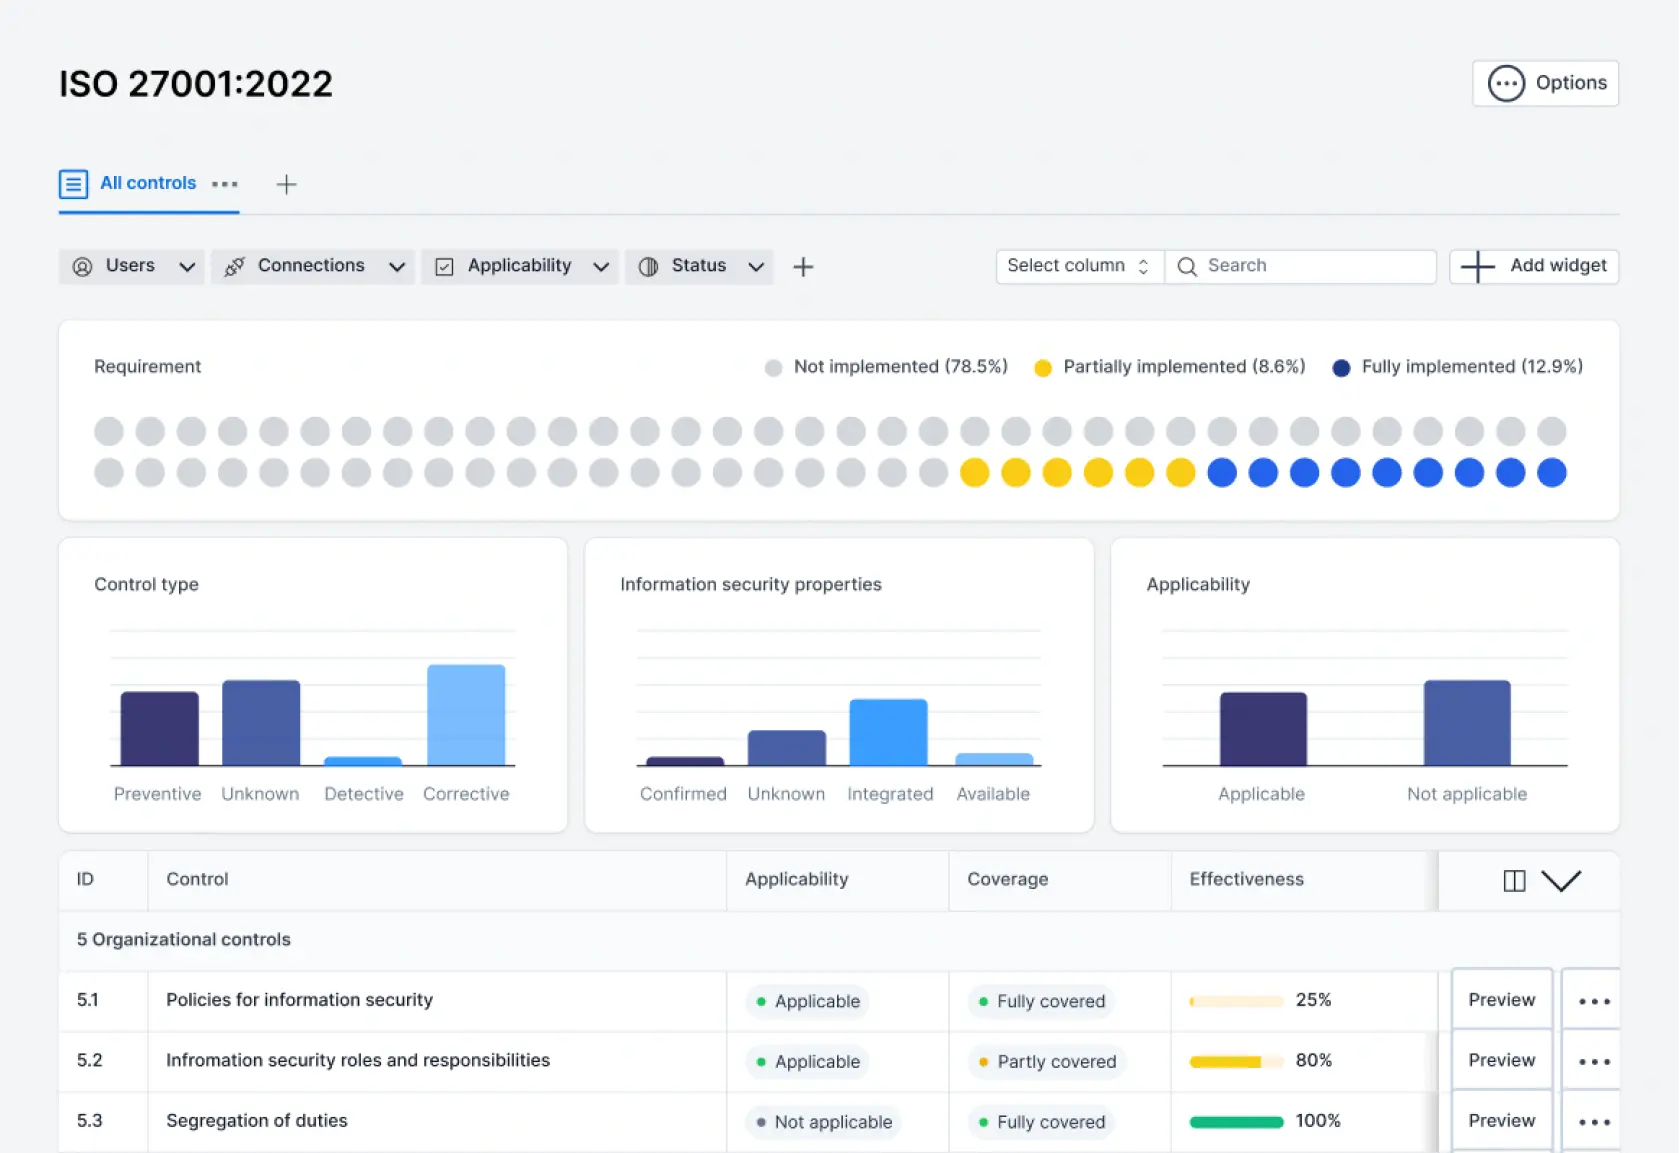
Task: Click Fully covered badge in row 5.3
Action: pos(1042,1122)
